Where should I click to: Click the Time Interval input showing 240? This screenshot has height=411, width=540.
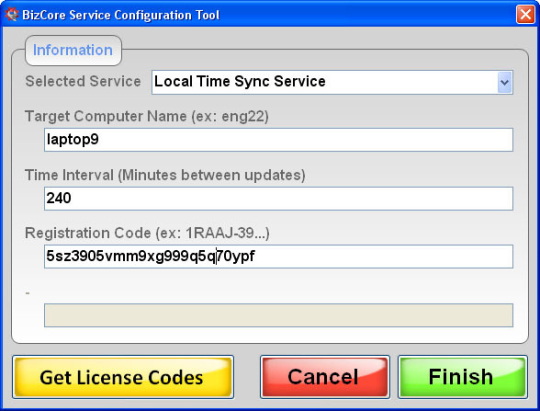coord(278,198)
